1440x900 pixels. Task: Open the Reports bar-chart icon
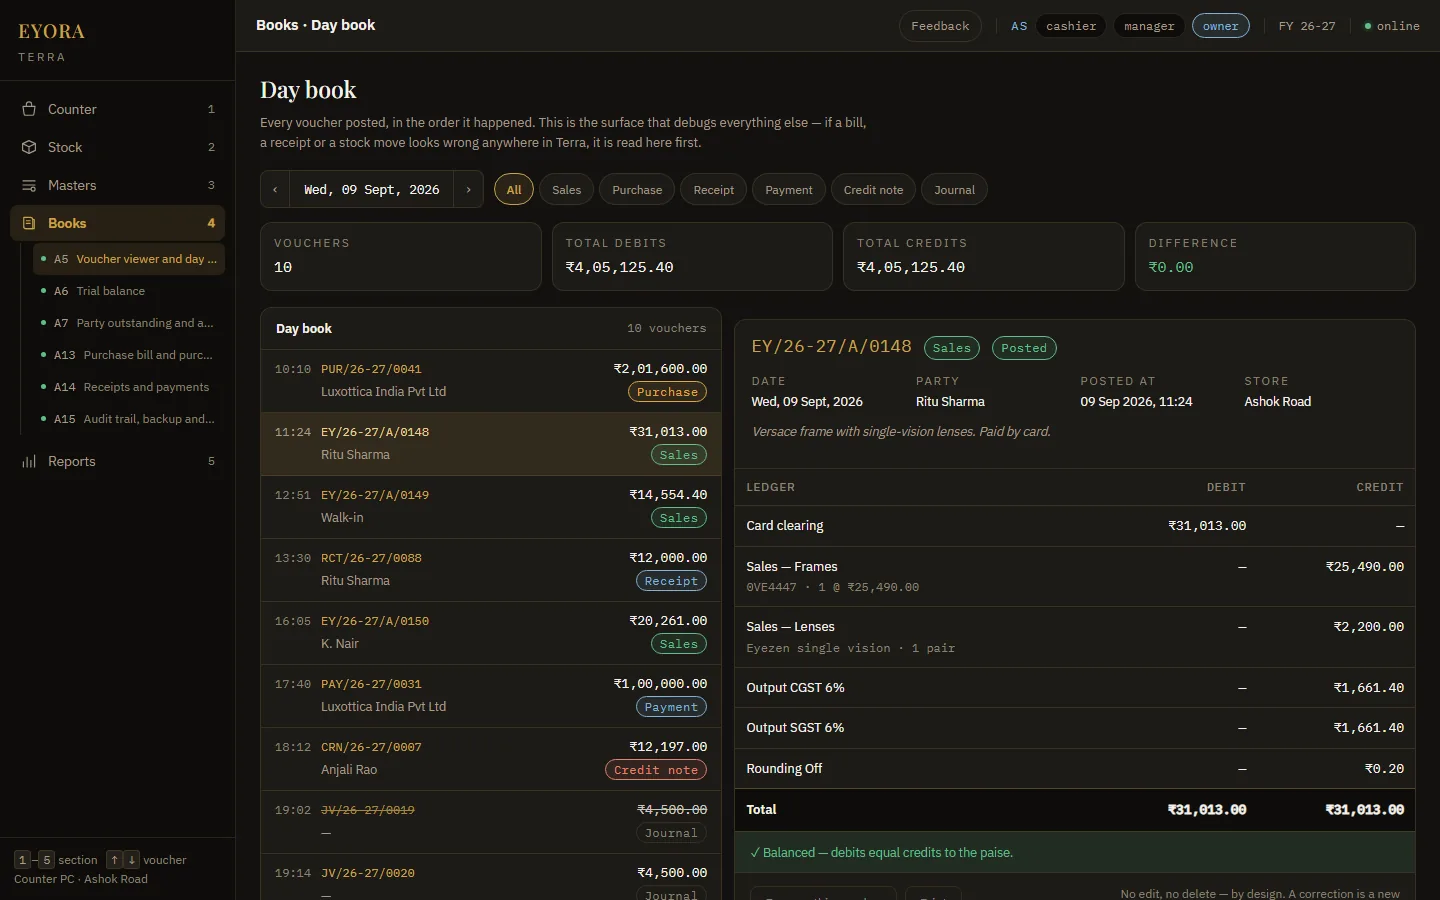point(29,461)
